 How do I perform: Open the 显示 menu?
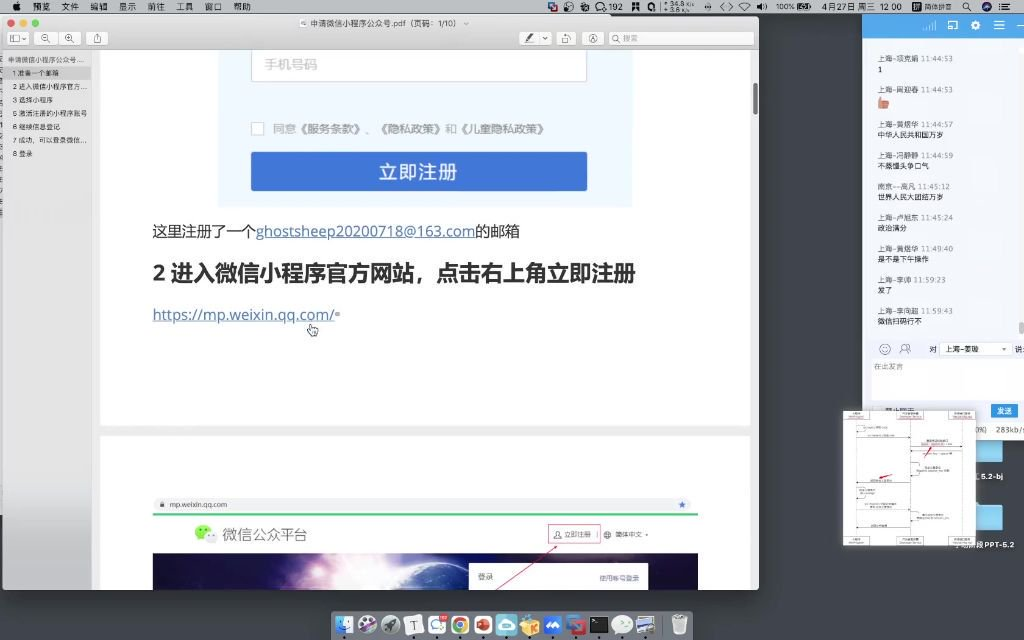(x=127, y=7)
